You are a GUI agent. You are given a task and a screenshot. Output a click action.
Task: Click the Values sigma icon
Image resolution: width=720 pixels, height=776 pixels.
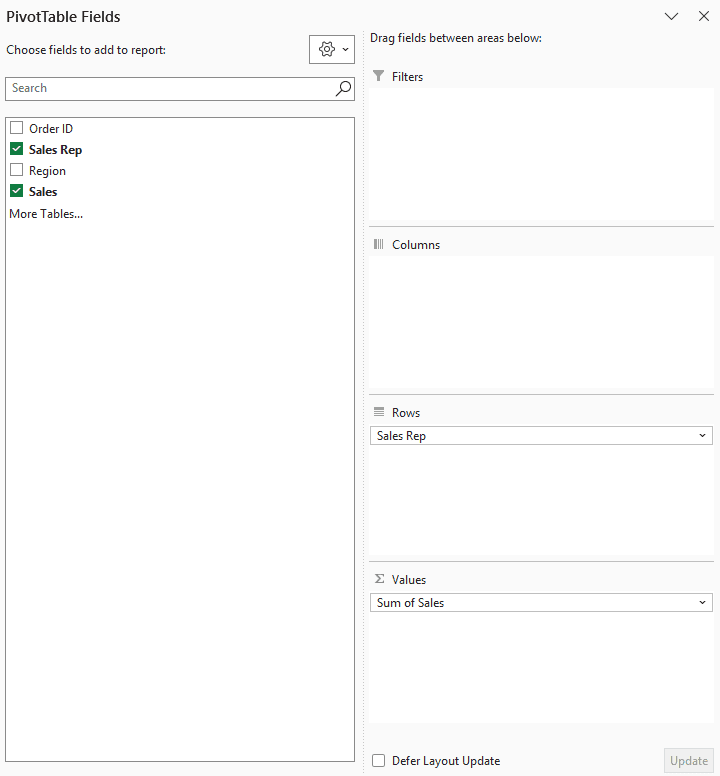point(379,579)
